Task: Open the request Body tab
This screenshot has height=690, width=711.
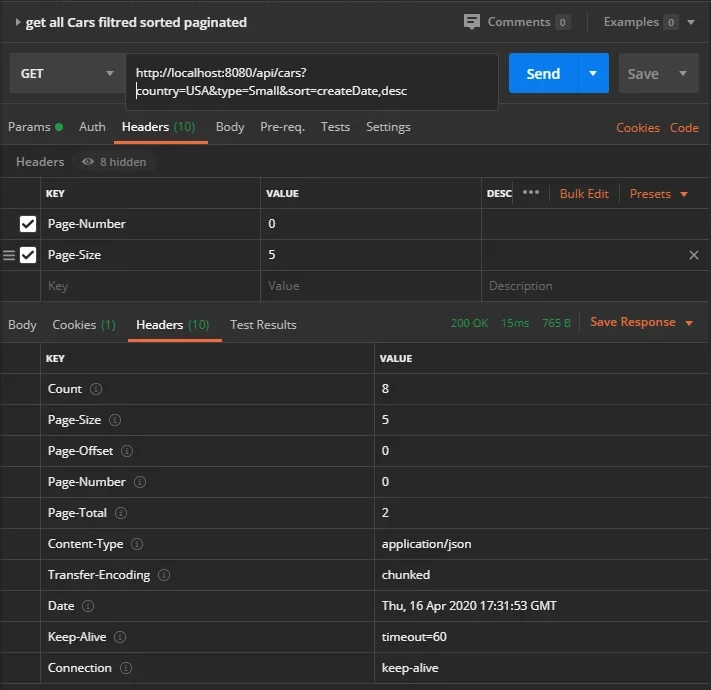Action: pyautogui.click(x=230, y=127)
